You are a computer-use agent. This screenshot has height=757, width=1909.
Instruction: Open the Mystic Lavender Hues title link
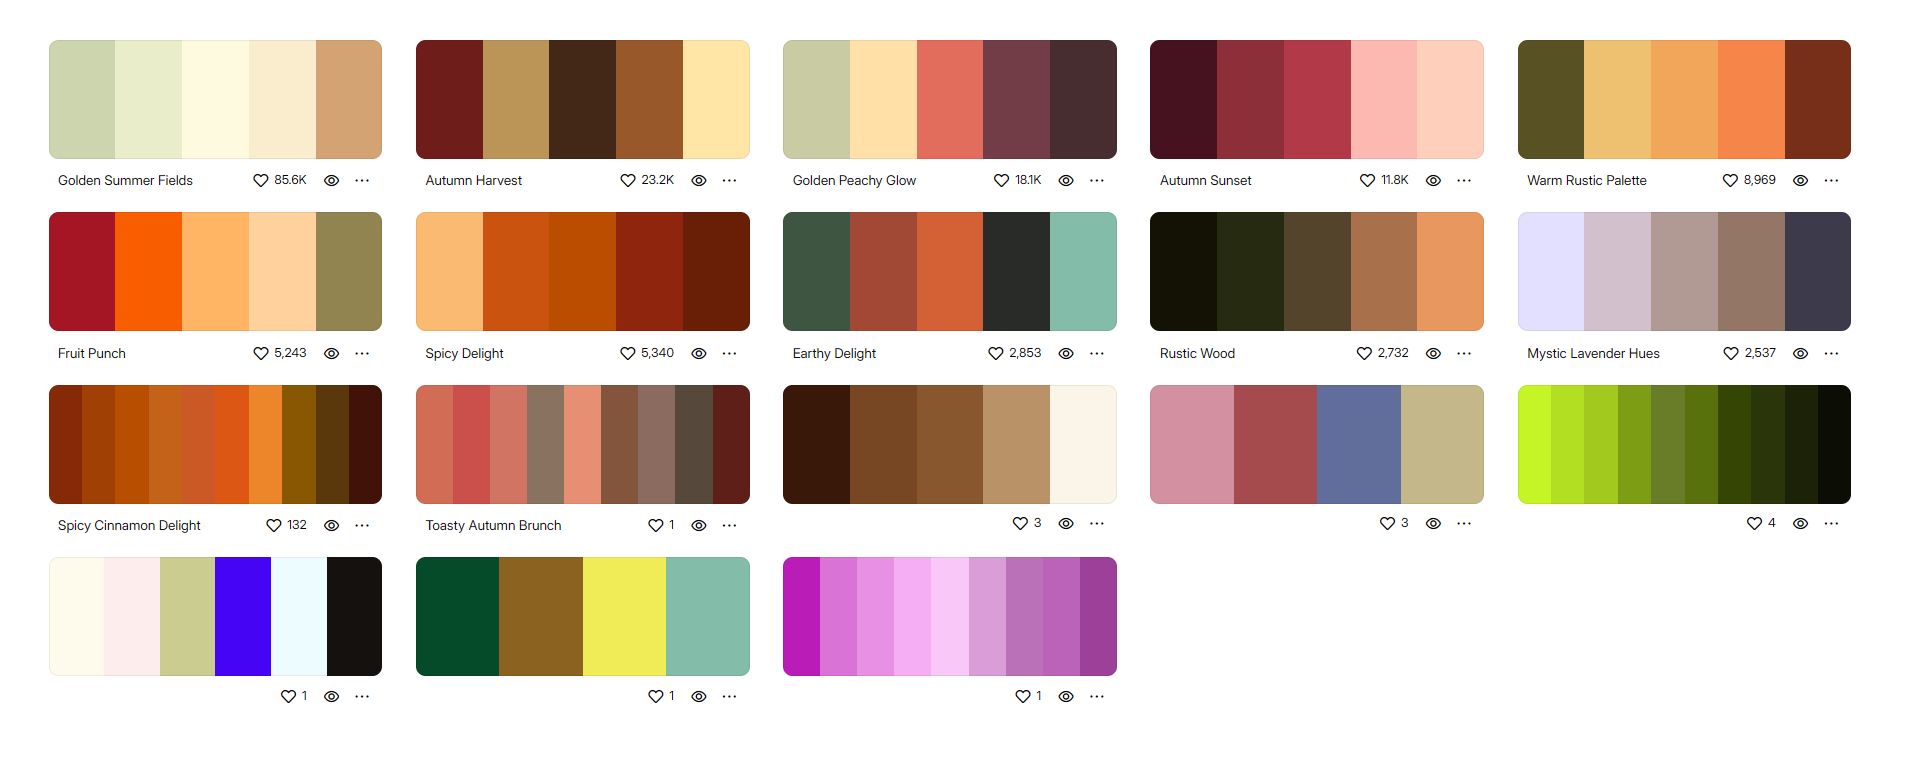[x=1593, y=354]
